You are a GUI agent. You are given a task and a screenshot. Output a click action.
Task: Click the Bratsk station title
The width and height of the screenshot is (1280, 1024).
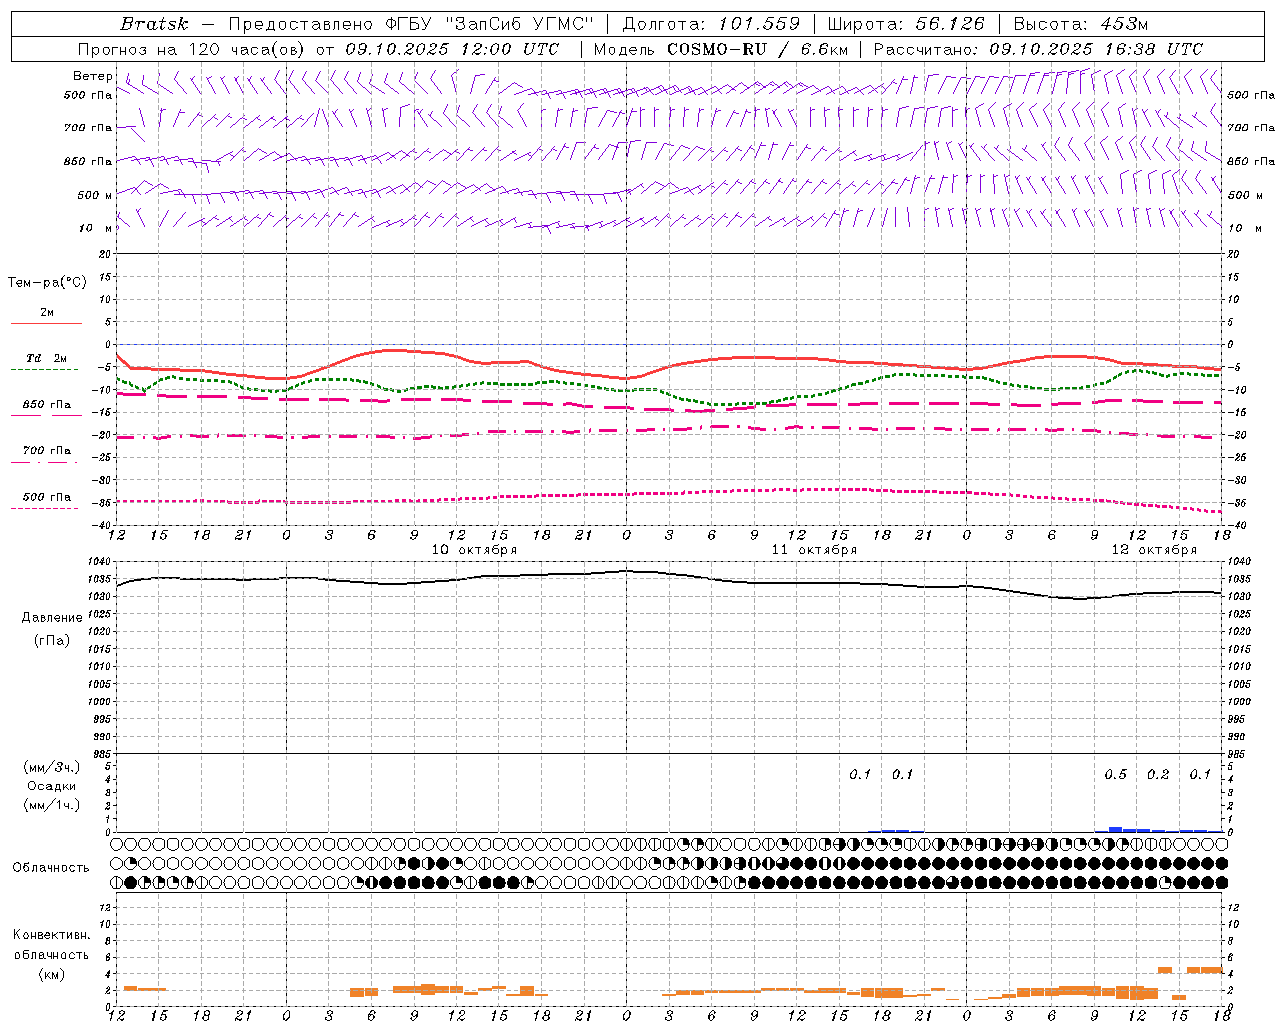[x=153, y=24]
